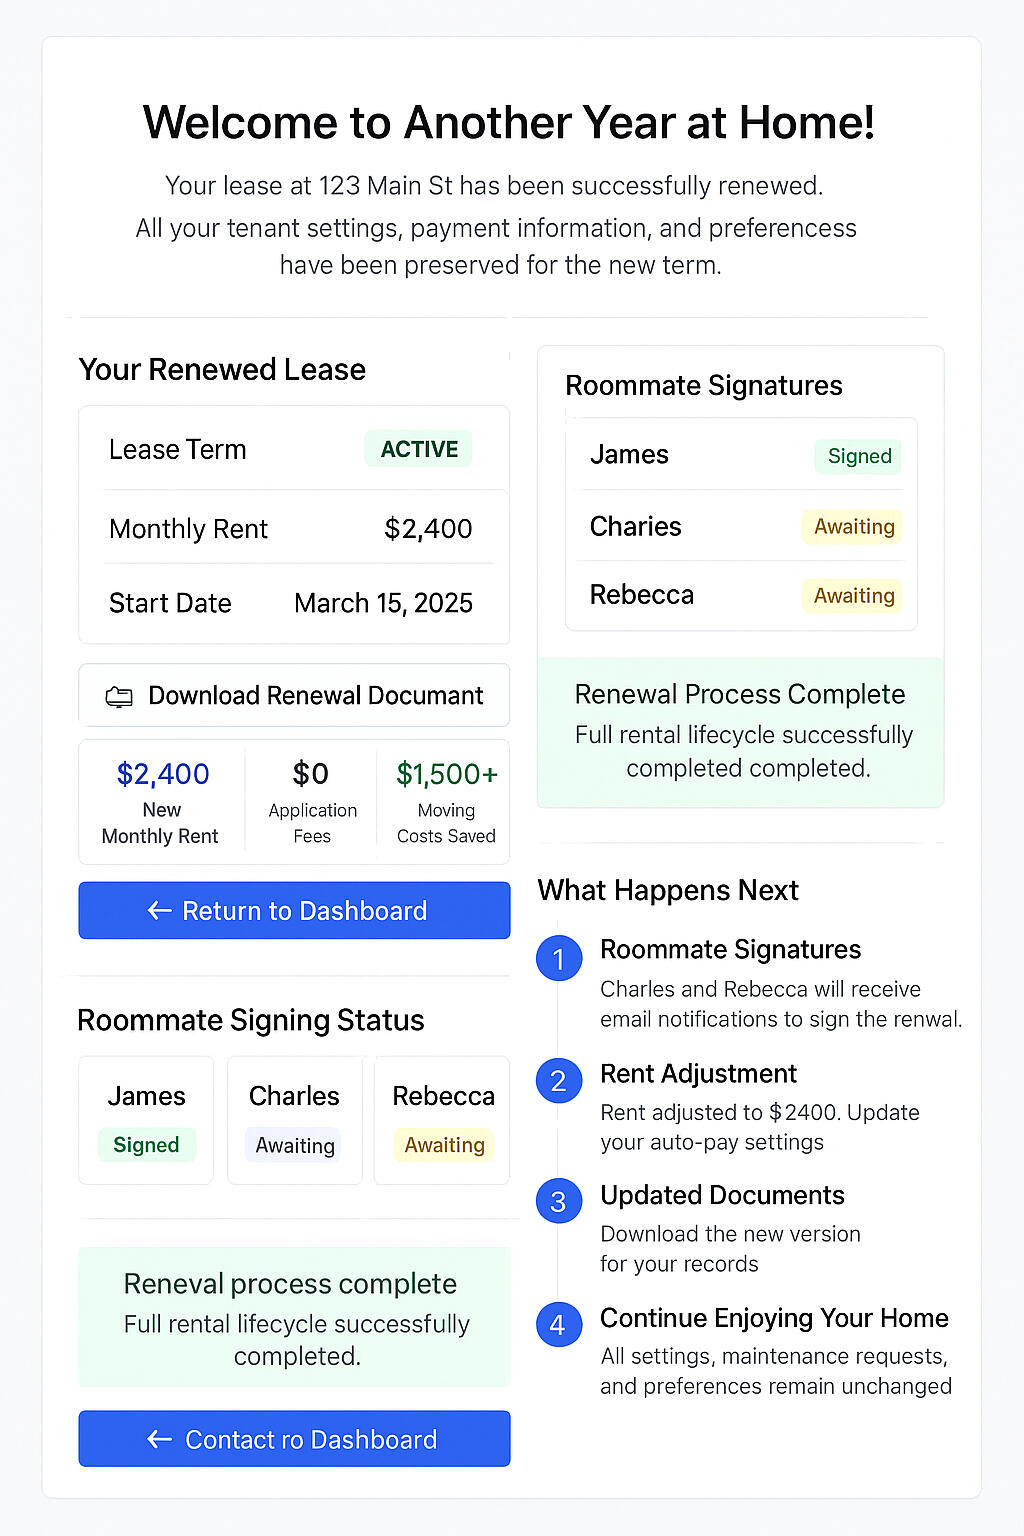1024x1536 pixels.
Task: Click Charies's Awaiting badge in Roommate Signatures list
Action: (853, 527)
